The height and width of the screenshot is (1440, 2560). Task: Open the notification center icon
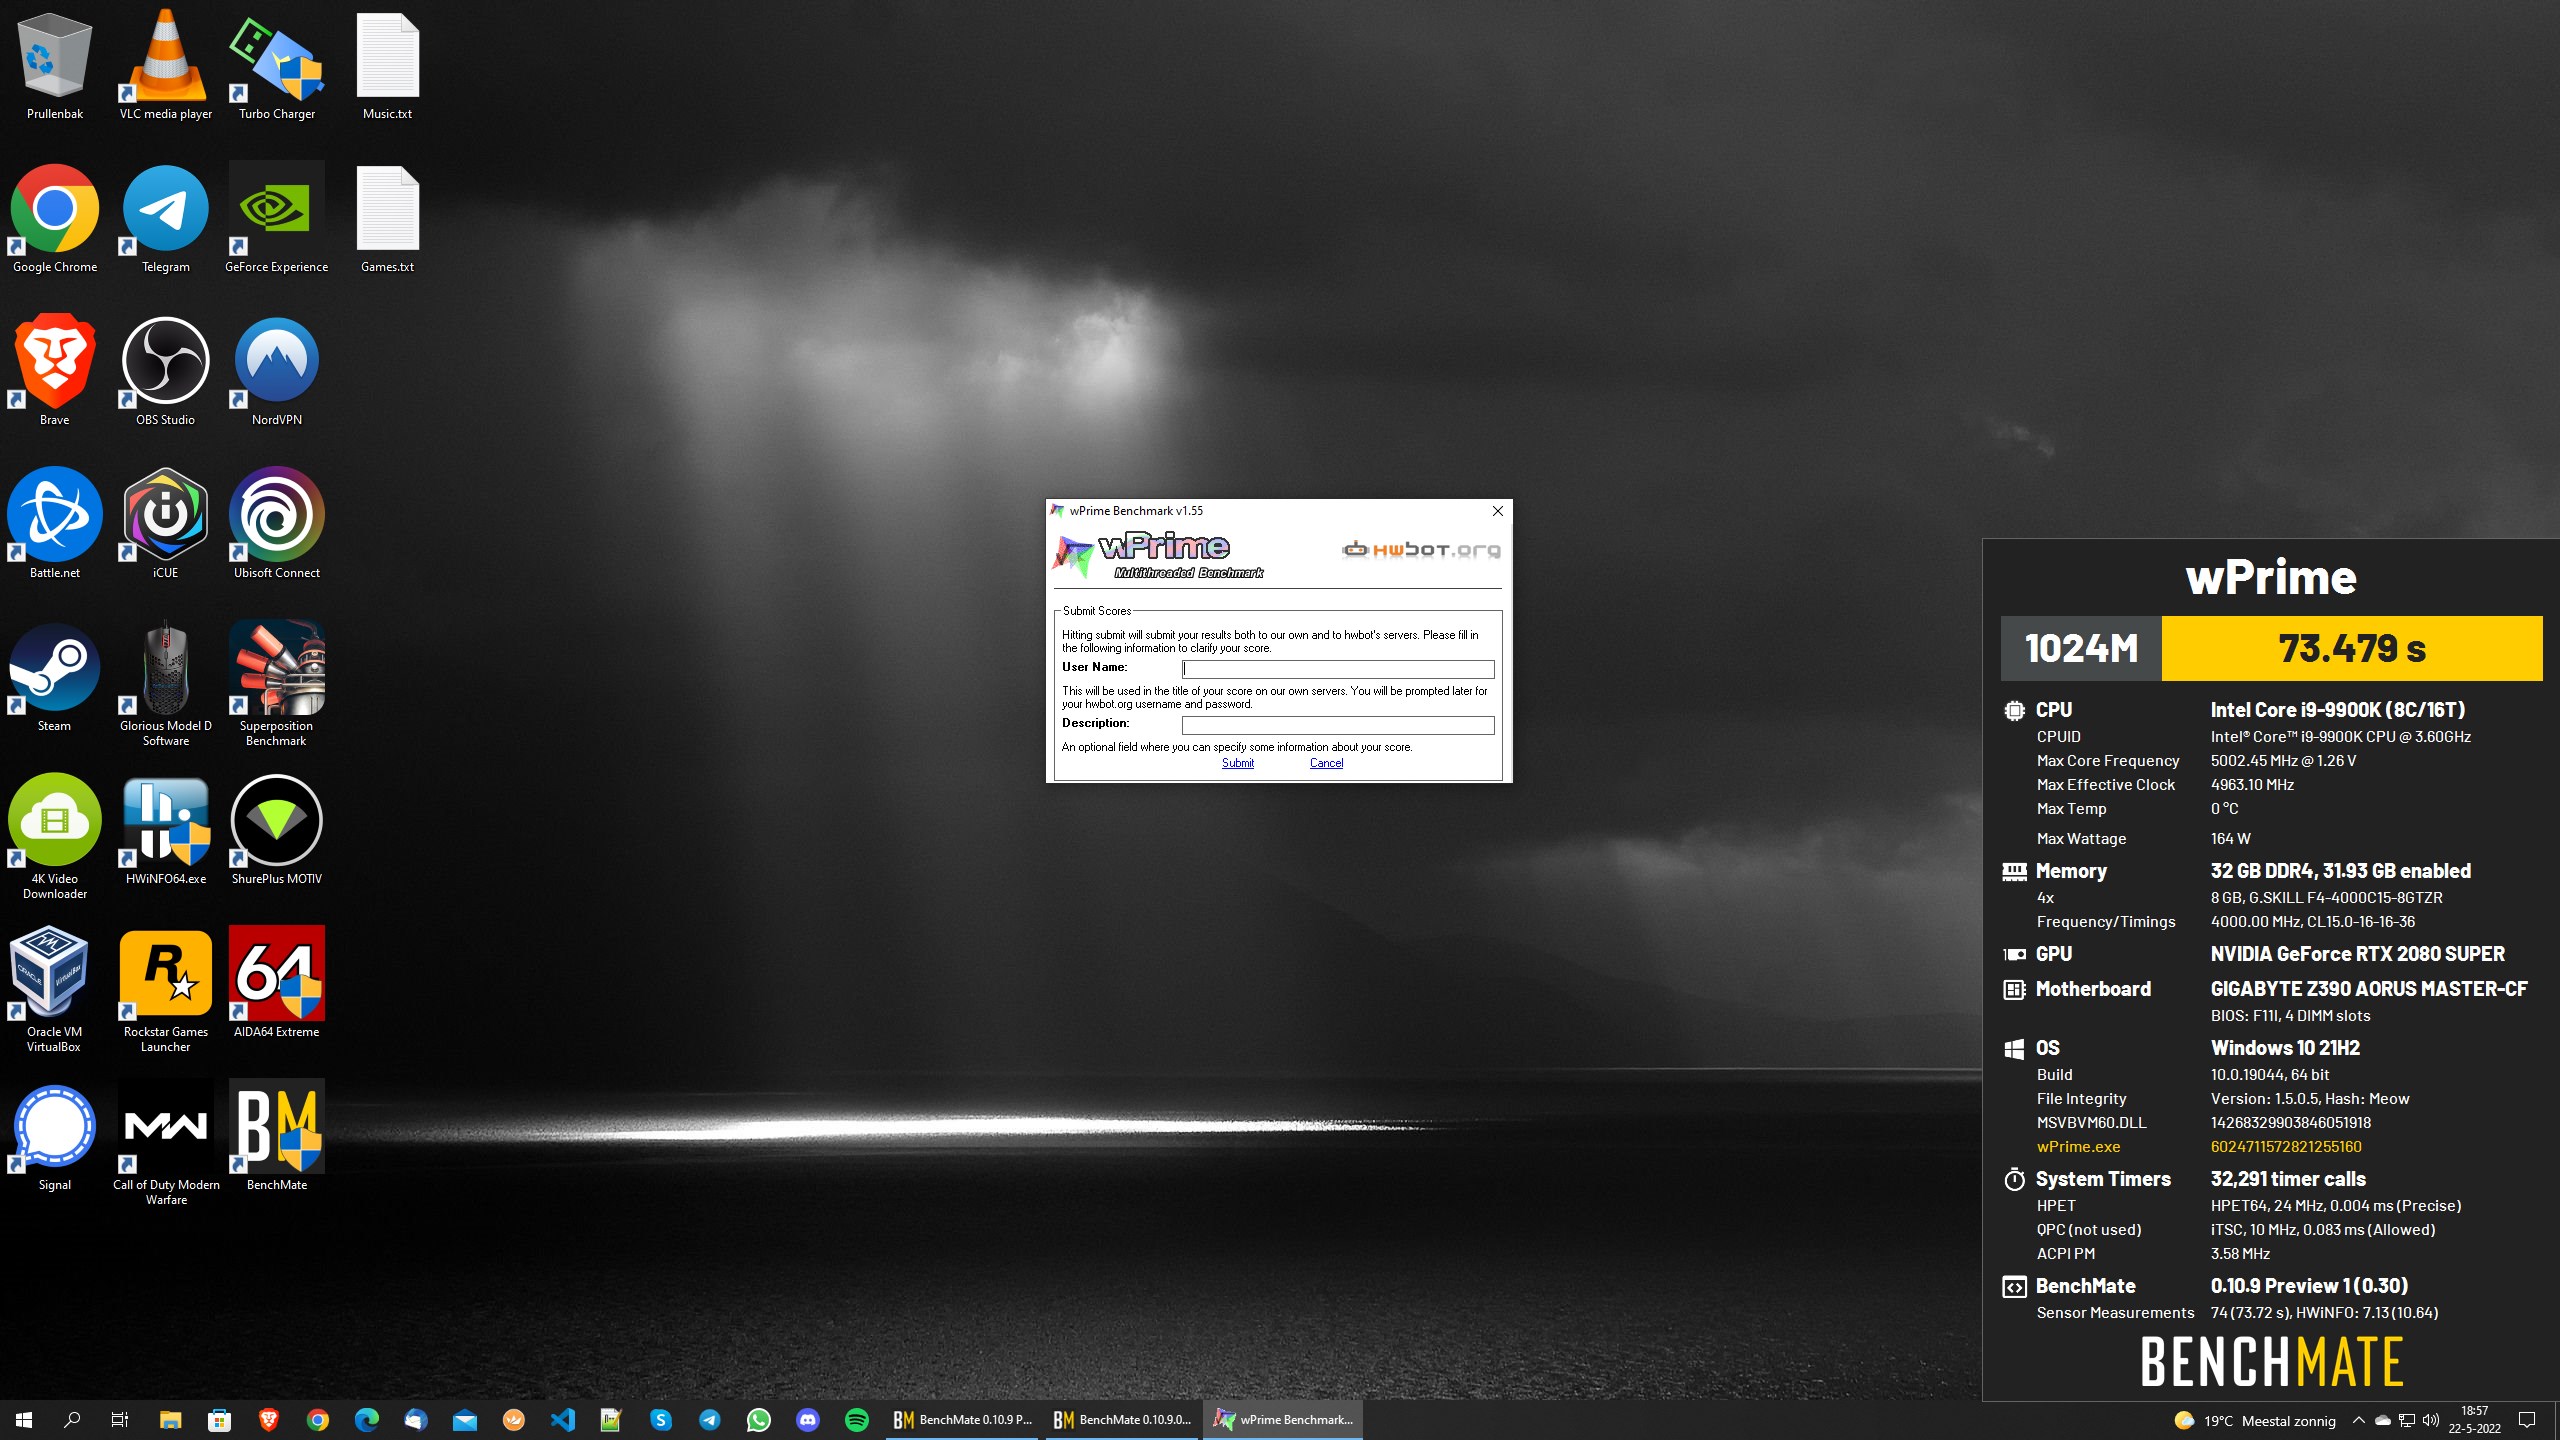(2527, 1420)
